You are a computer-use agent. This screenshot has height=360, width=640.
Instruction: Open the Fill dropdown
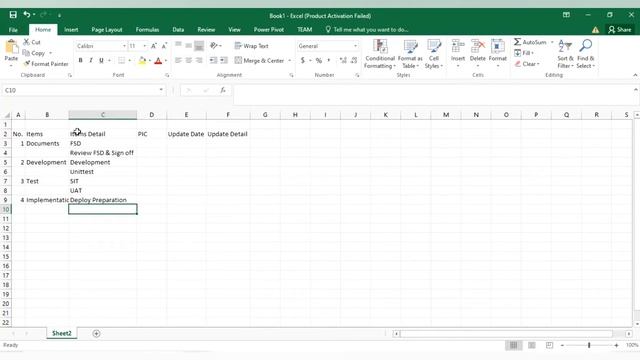524,53
